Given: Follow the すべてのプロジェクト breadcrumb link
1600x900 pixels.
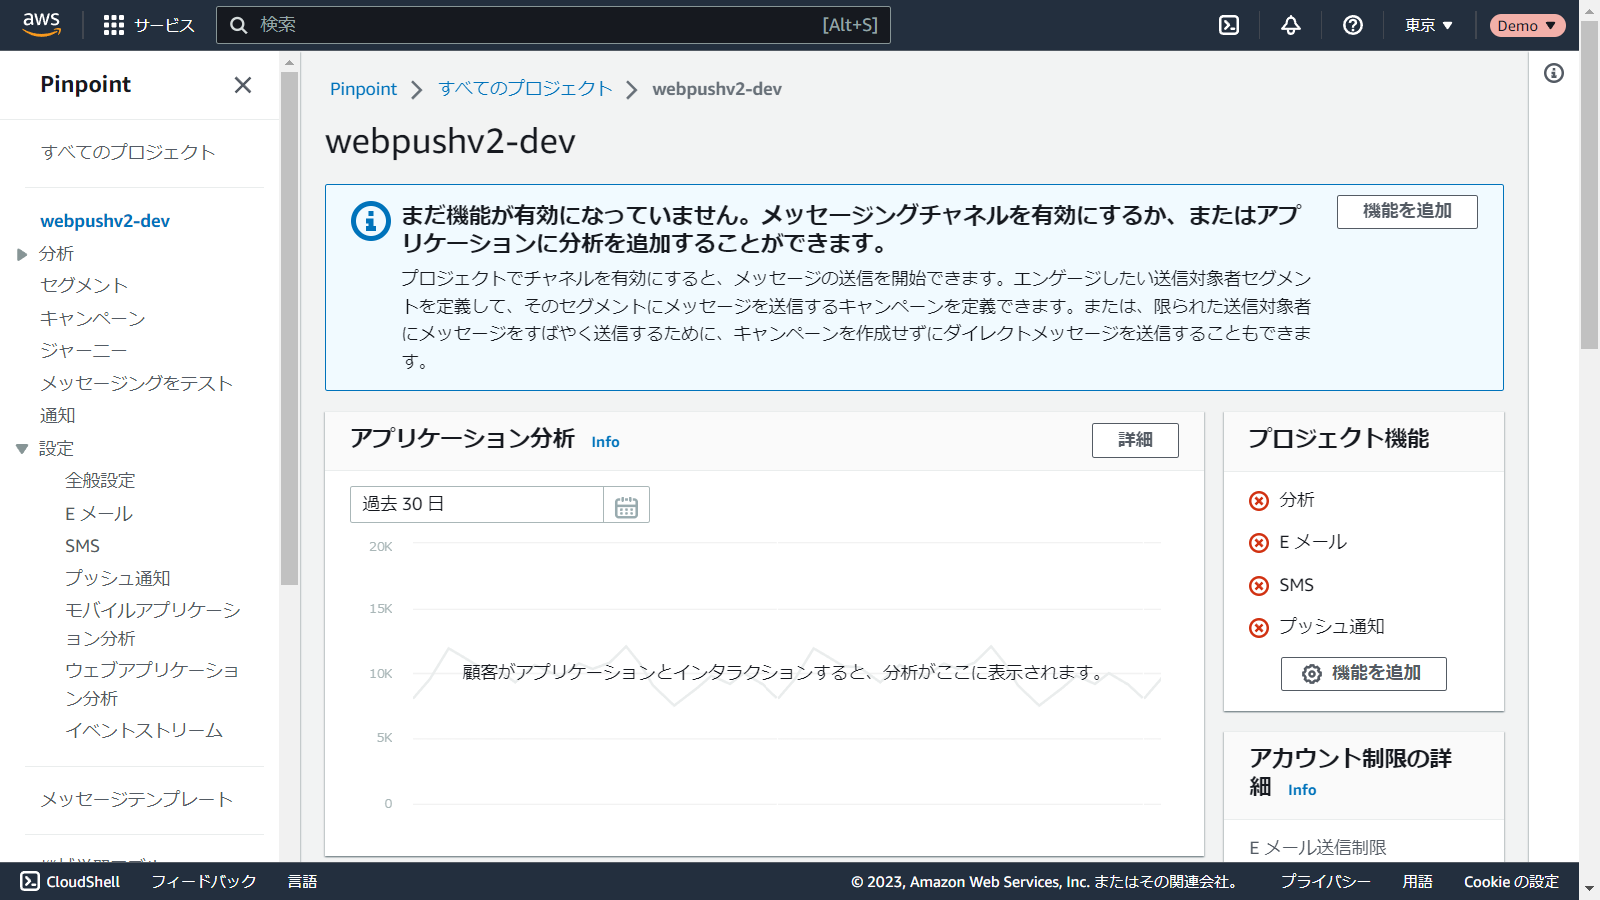Looking at the screenshot, I should [x=525, y=89].
